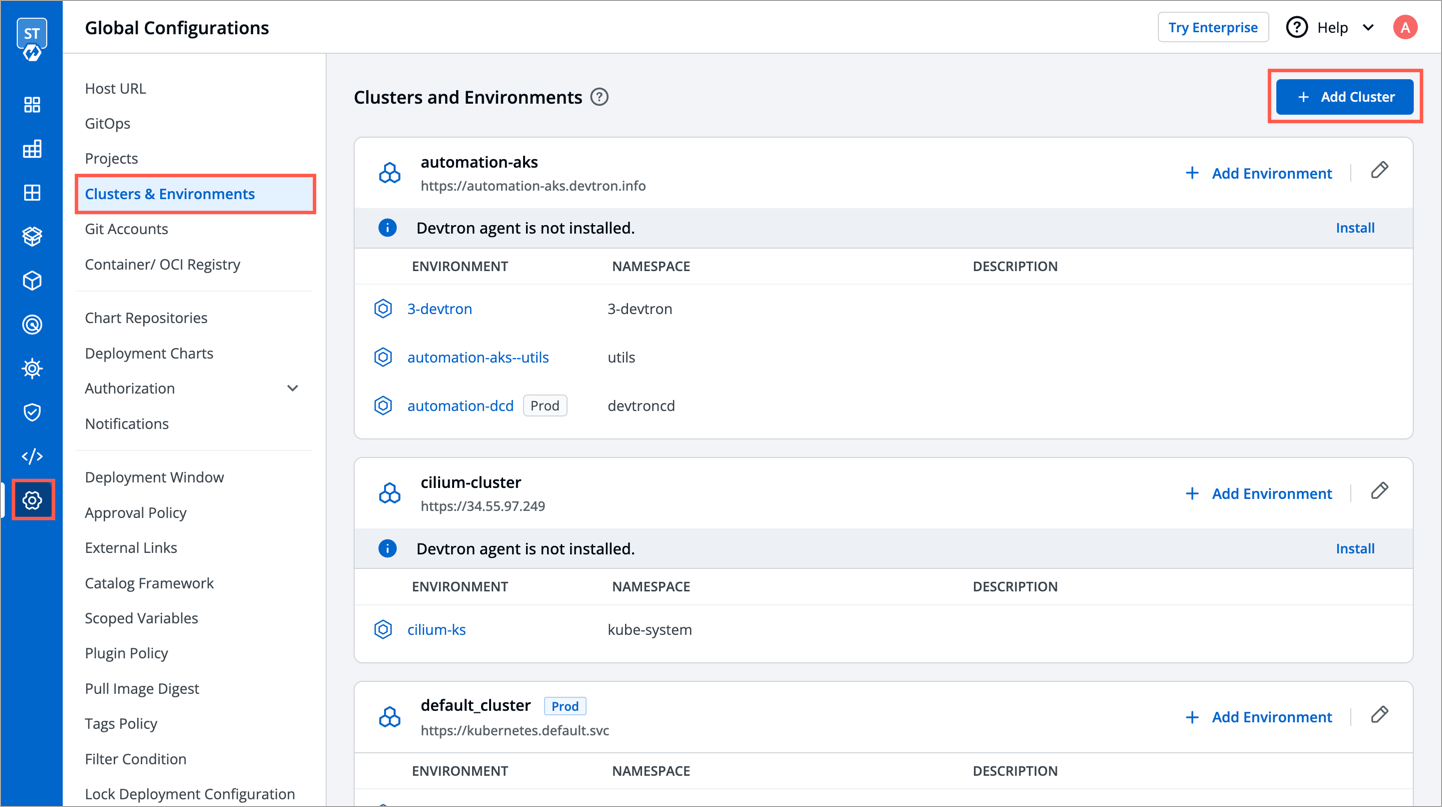This screenshot has height=807, width=1442.
Task: Open Global Configurations gear icon in sidebar
Action: pos(32,500)
